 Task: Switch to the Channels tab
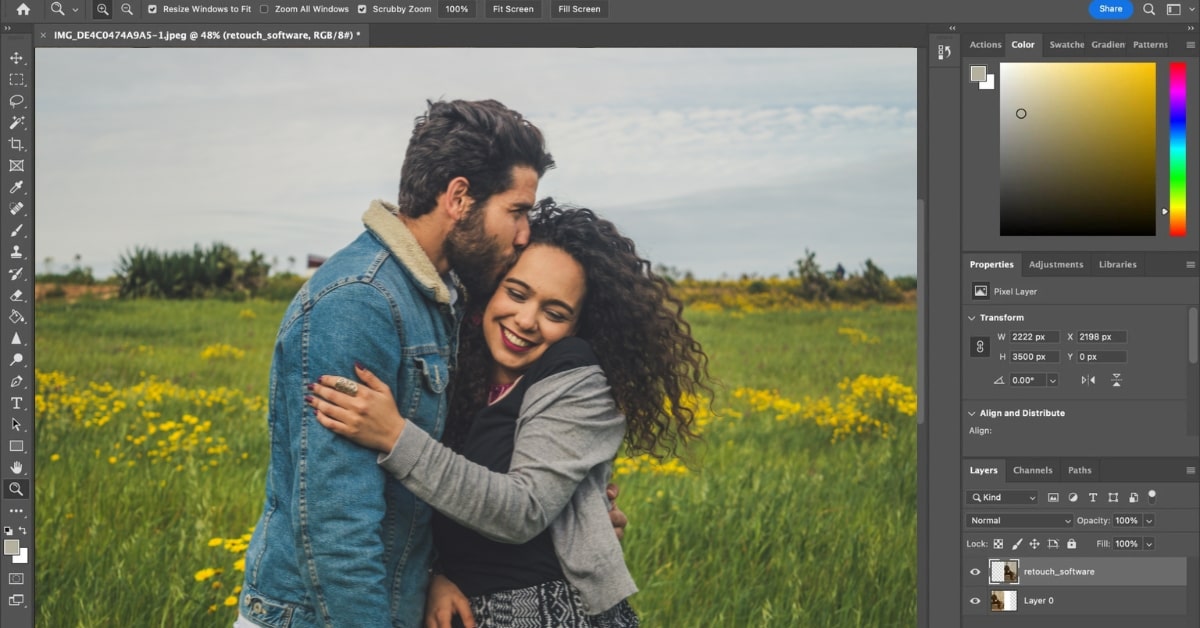tap(1032, 470)
